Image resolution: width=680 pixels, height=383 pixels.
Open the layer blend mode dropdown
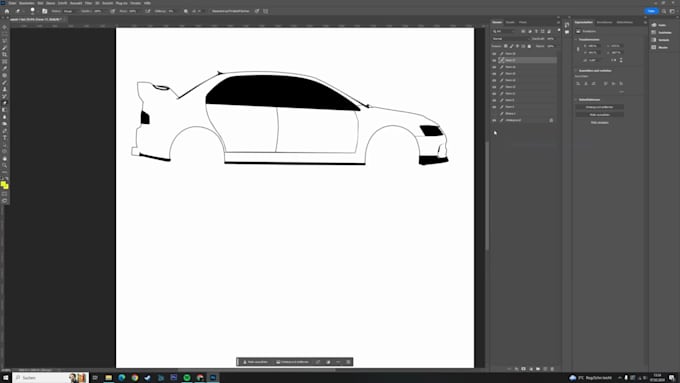pyautogui.click(x=510, y=39)
